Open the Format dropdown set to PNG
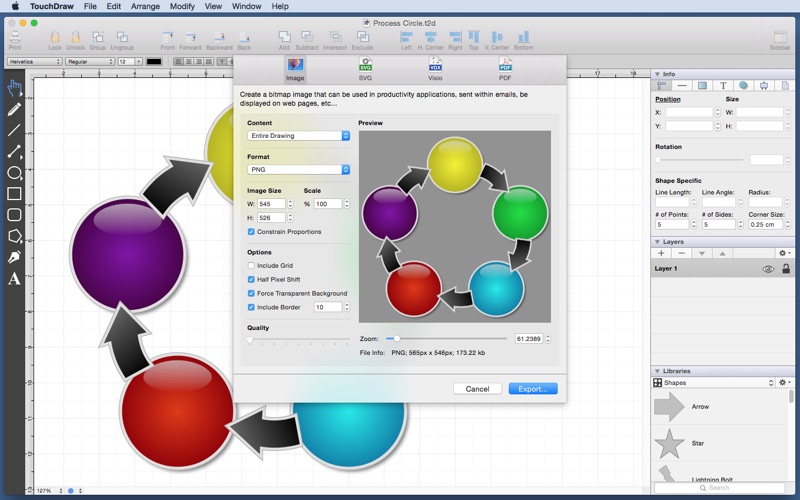This screenshot has height=500, width=800. tap(298, 170)
